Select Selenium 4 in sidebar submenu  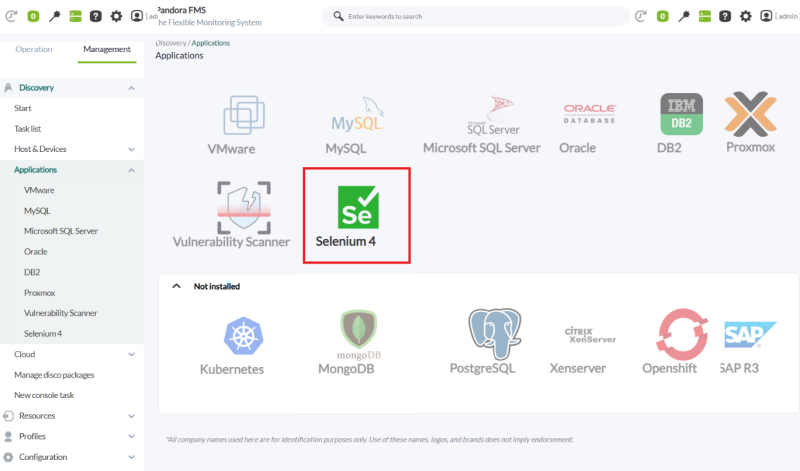click(43, 333)
